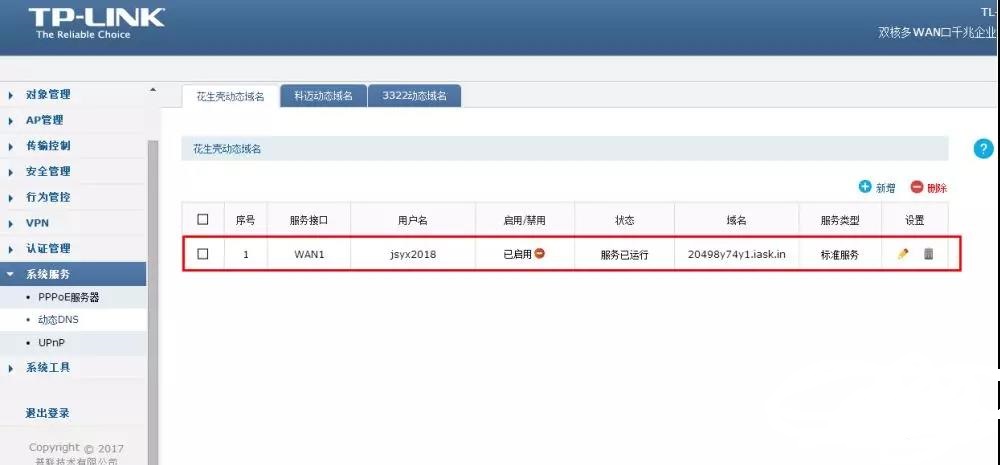Click the sidebar scroll-up arrow
Viewport: 1000px width, 465px height.
tap(152, 91)
